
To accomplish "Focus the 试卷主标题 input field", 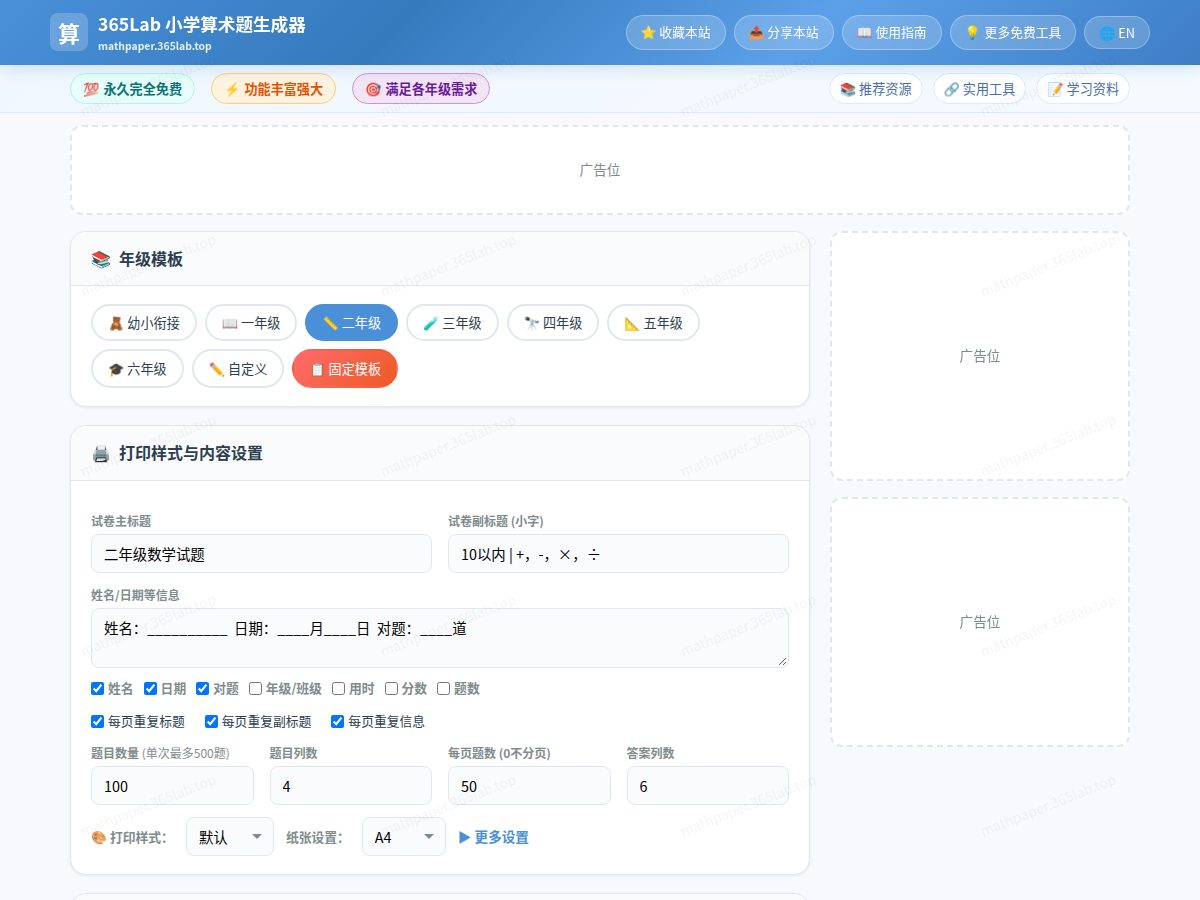I will (x=261, y=554).
